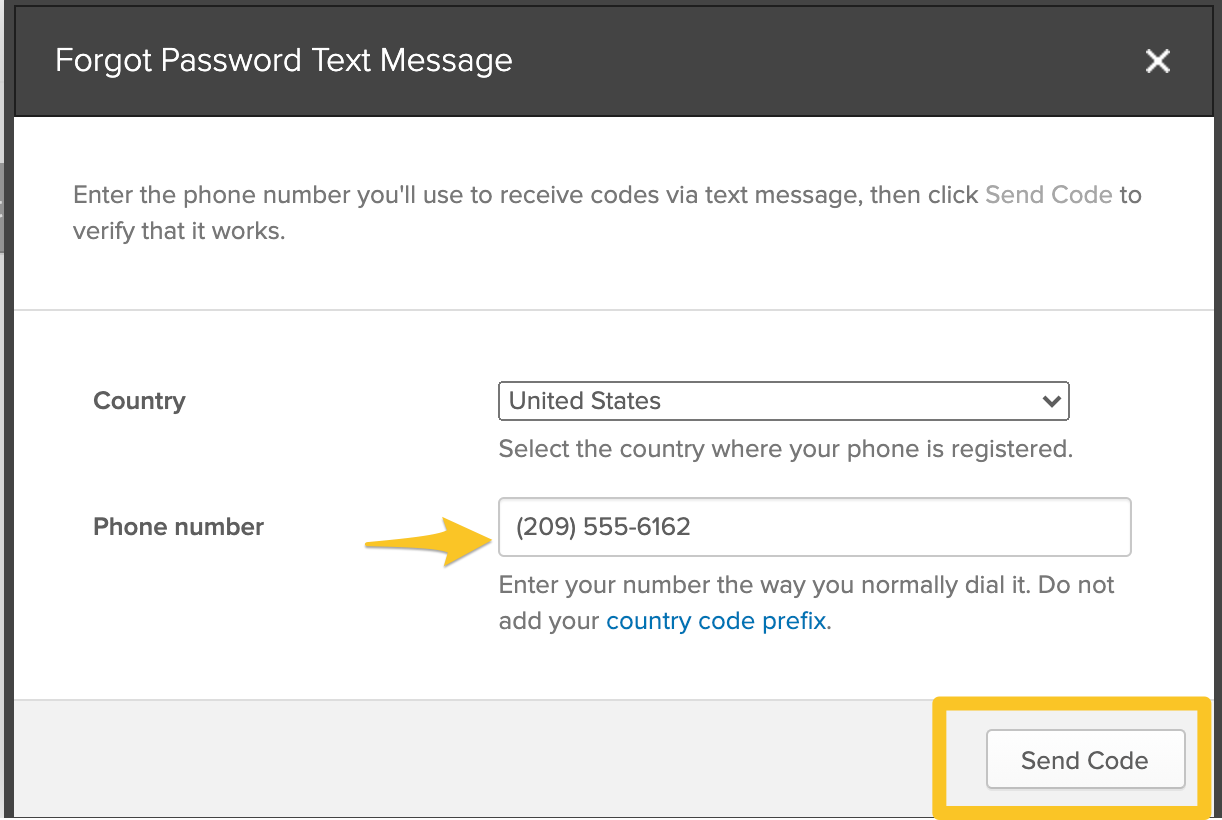
Task: Open the United States country dropdown
Action: 782,401
